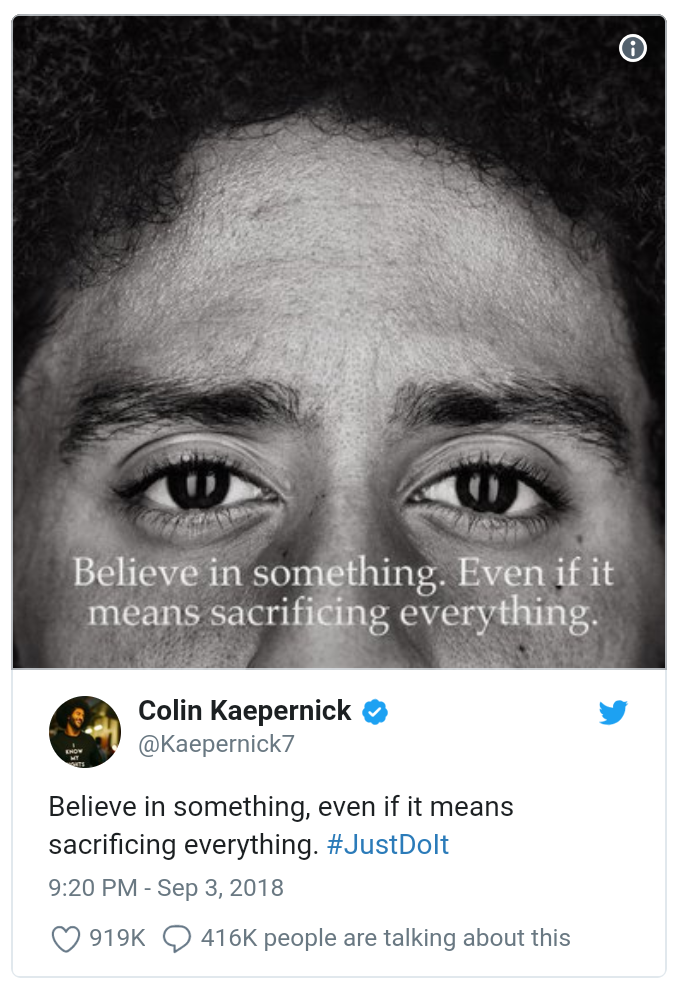The image size is (682, 1008).
Task: Click the 9:20 PM - Sep 3, 2018 timestamp
Action: click(x=166, y=888)
